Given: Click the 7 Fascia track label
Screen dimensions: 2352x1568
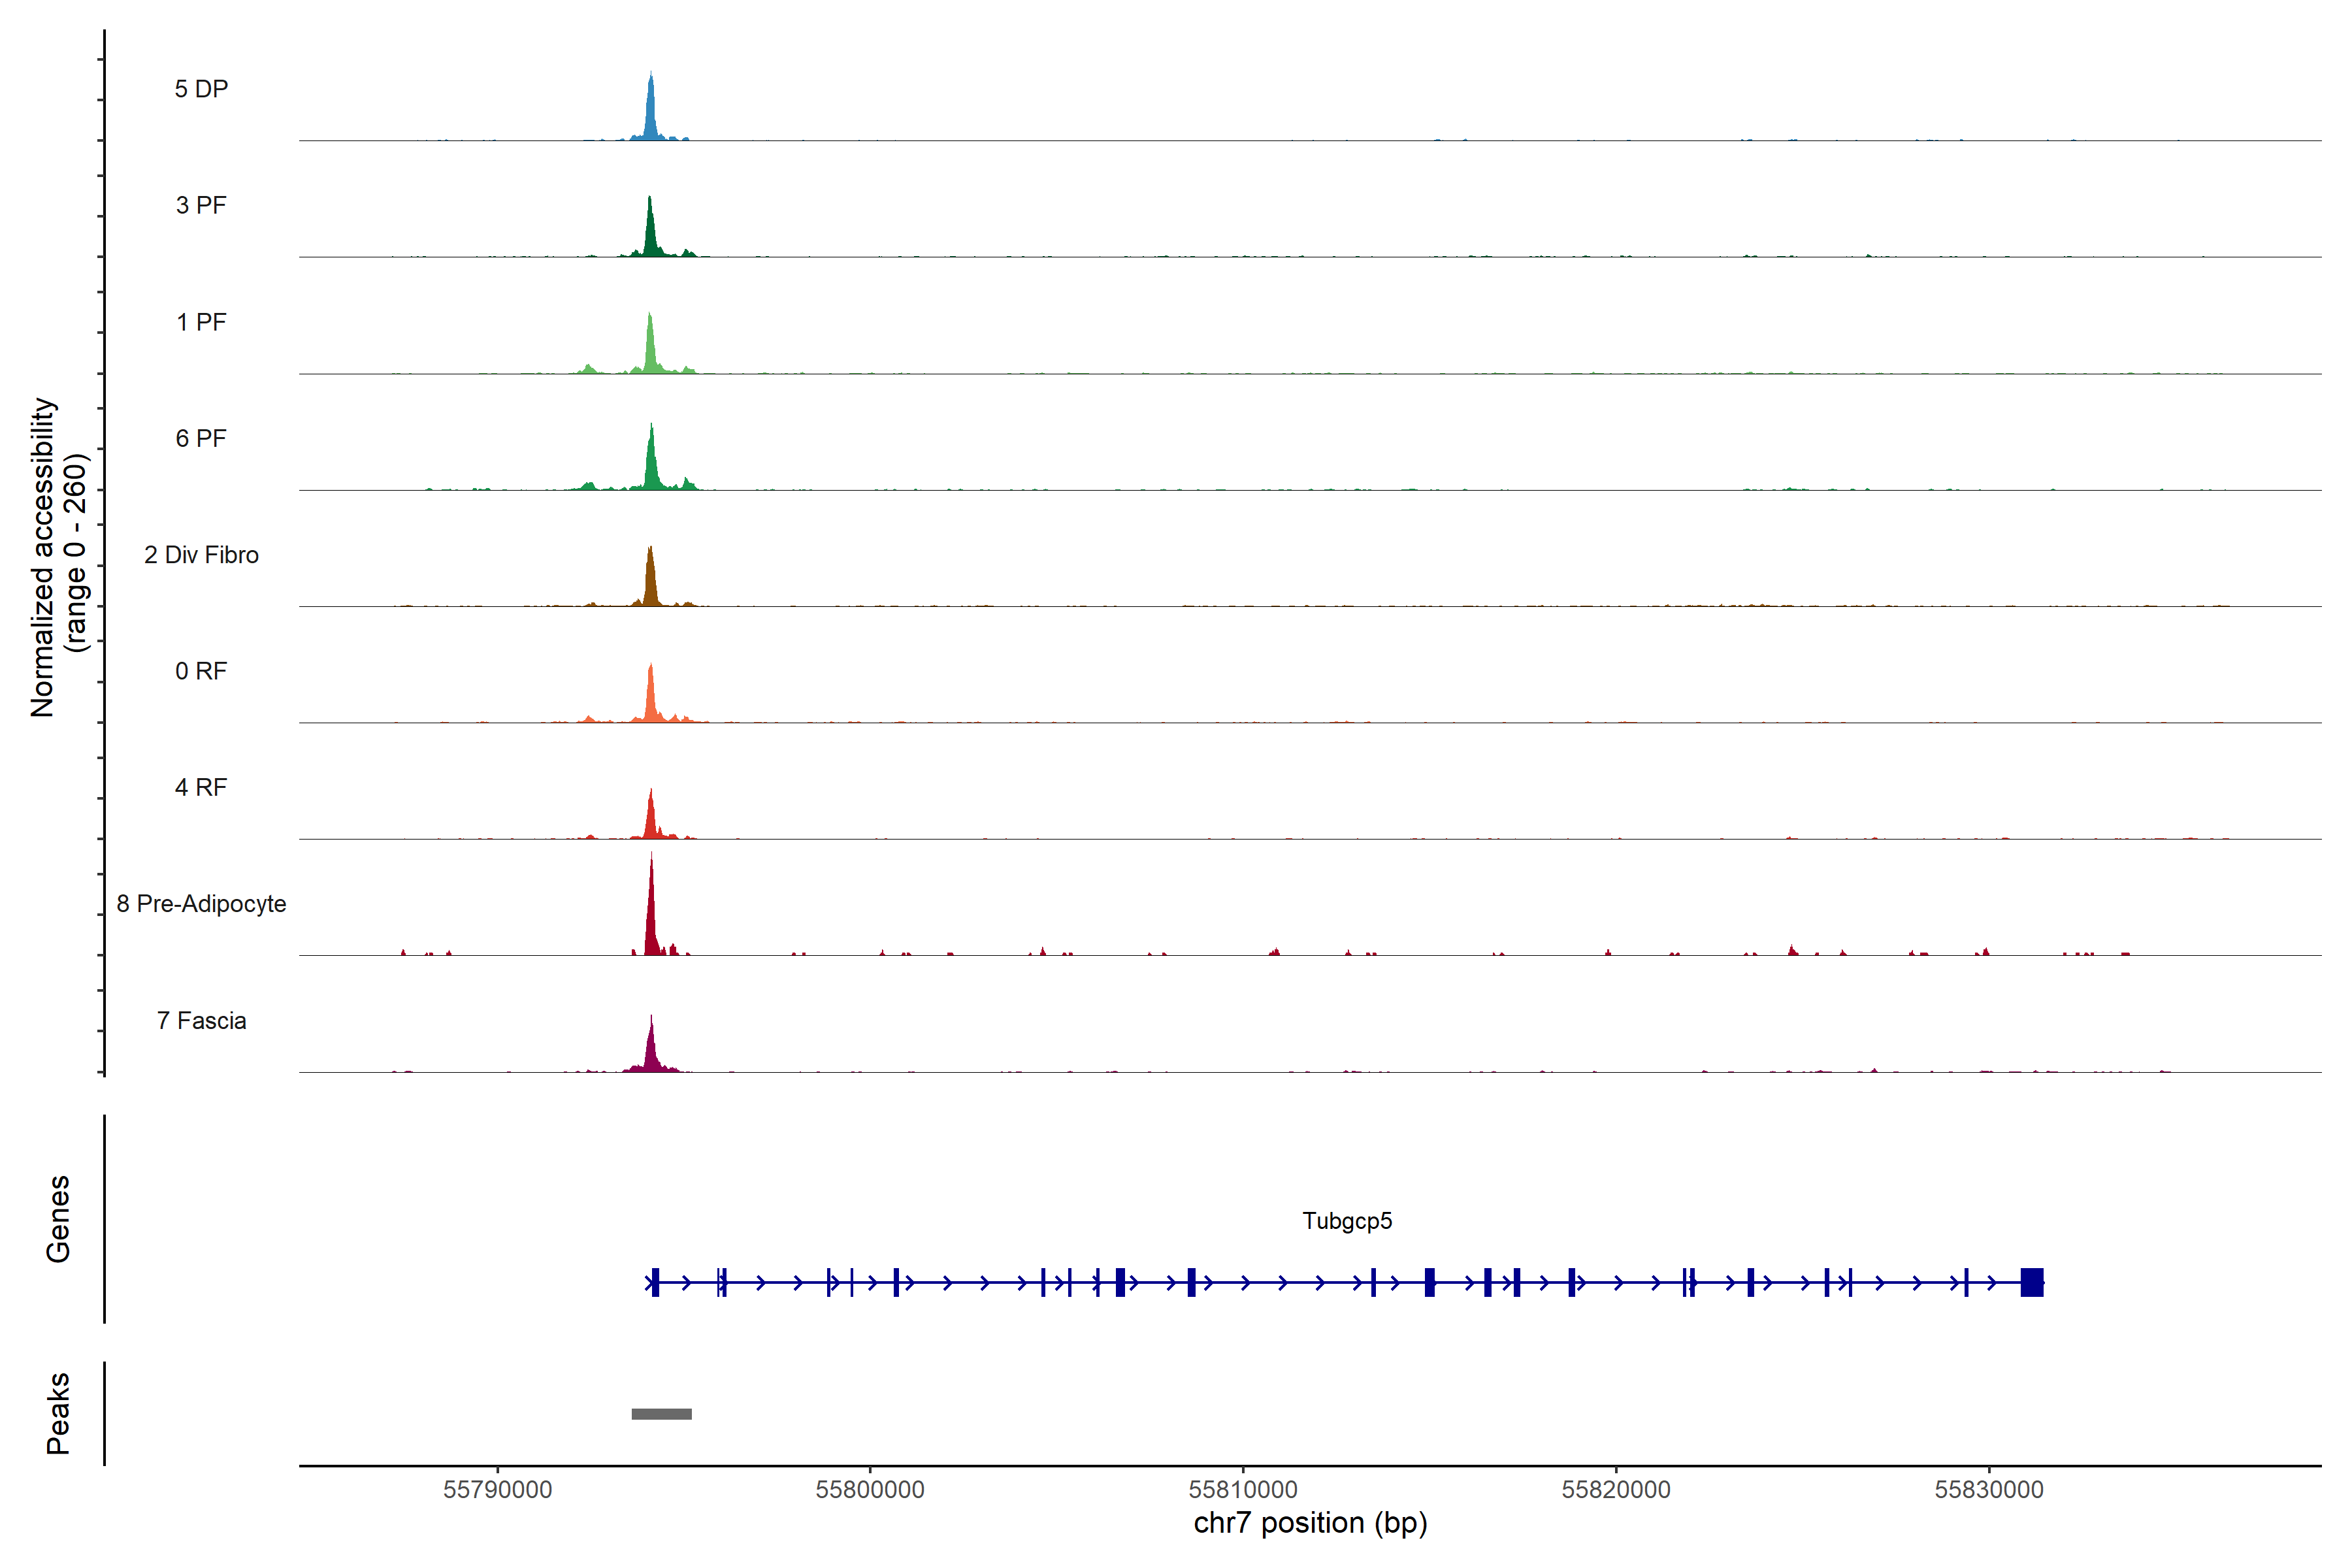Looking at the screenshot, I should (x=201, y=1021).
